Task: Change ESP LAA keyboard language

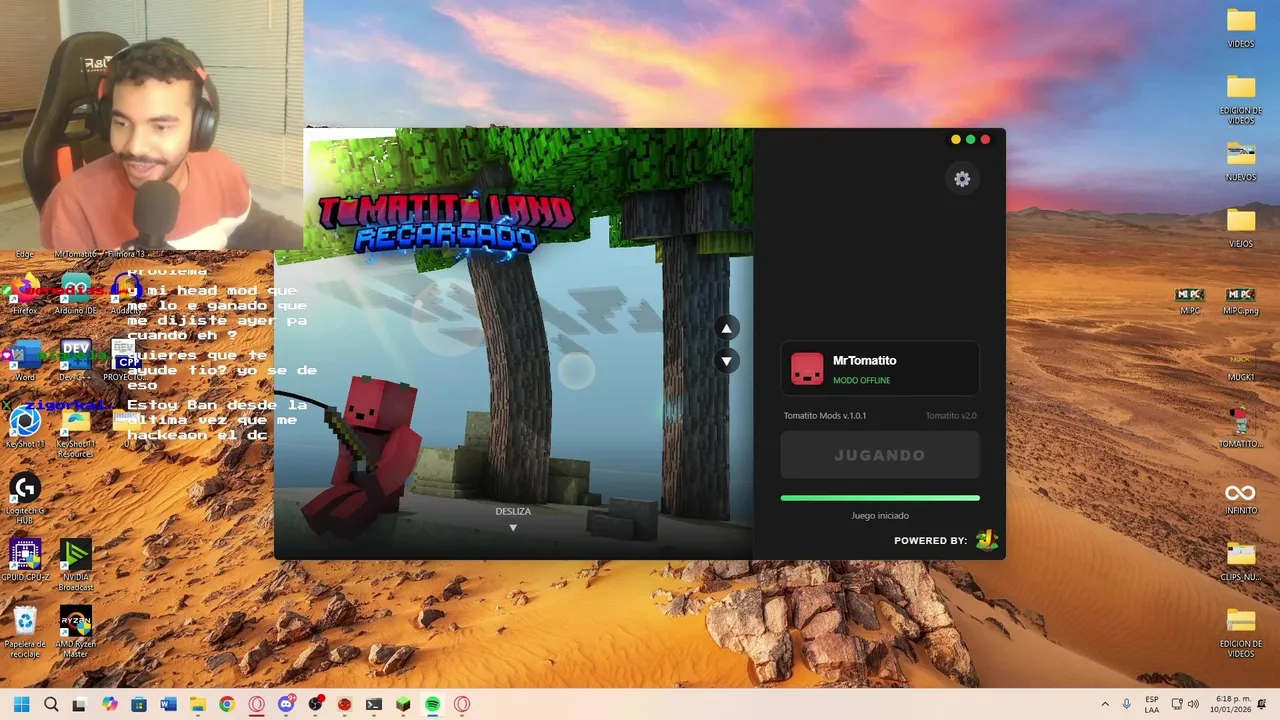Action: click(1152, 704)
